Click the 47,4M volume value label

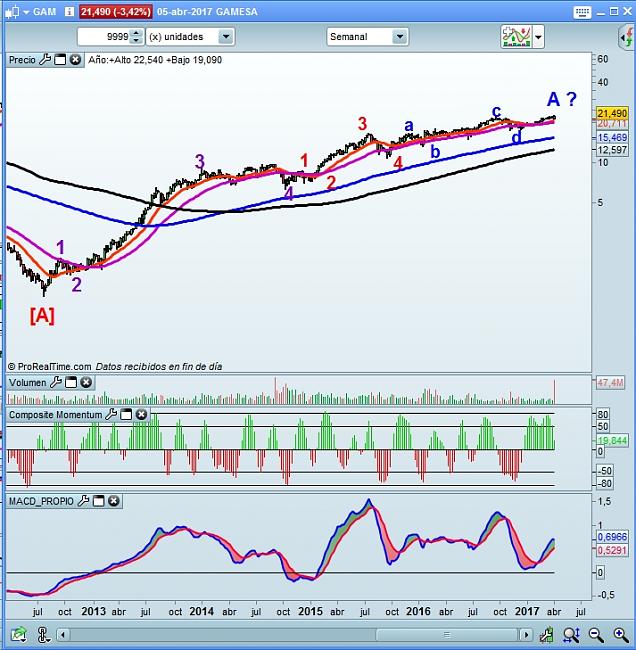tap(610, 383)
